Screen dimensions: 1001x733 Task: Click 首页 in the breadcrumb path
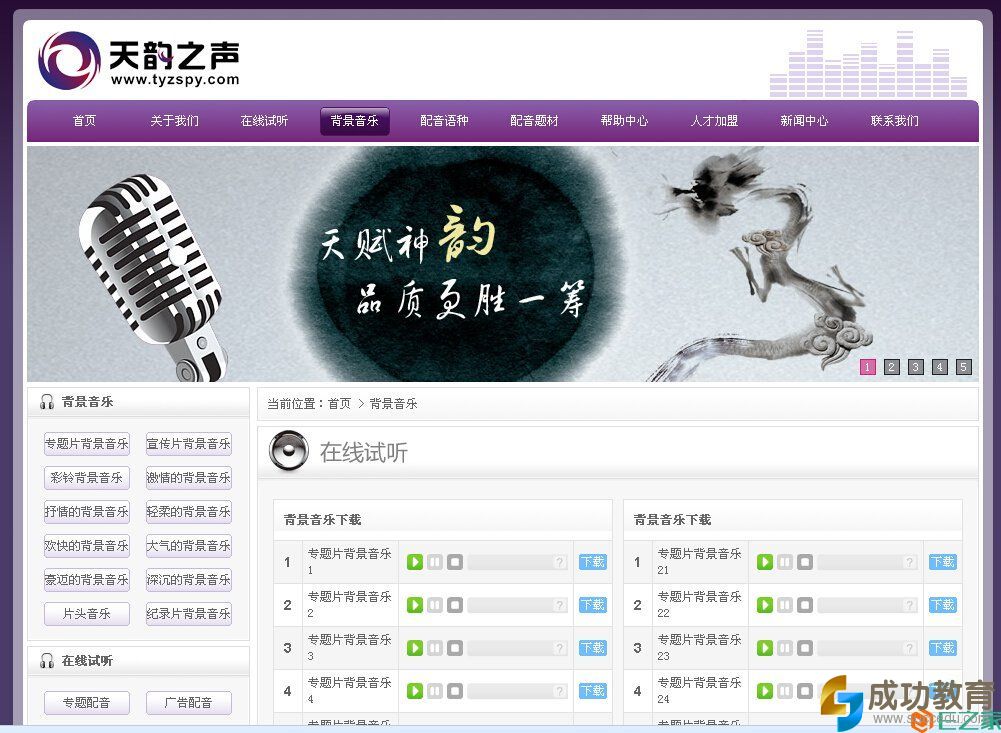[x=339, y=404]
